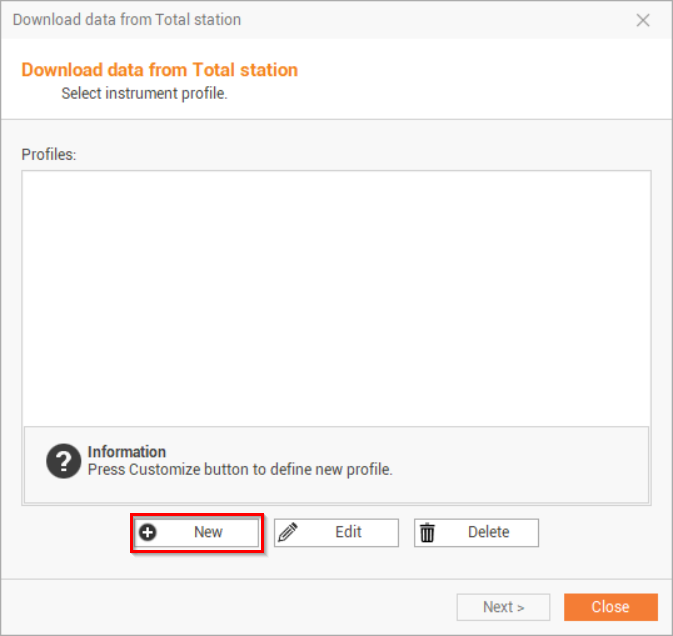Click the pencil icon on Edit button
The width and height of the screenshot is (673, 636).
tap(288, 532)
